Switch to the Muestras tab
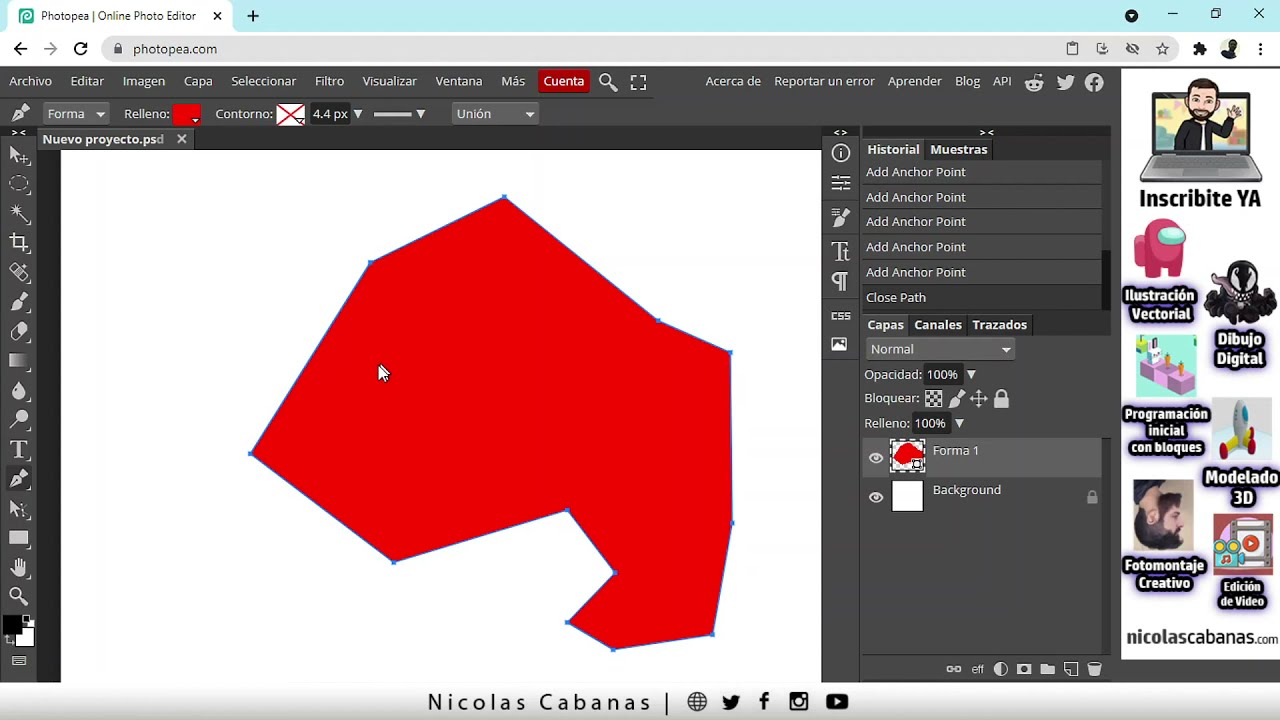This screenshot has height=720, width=1280. coord(959,150)
